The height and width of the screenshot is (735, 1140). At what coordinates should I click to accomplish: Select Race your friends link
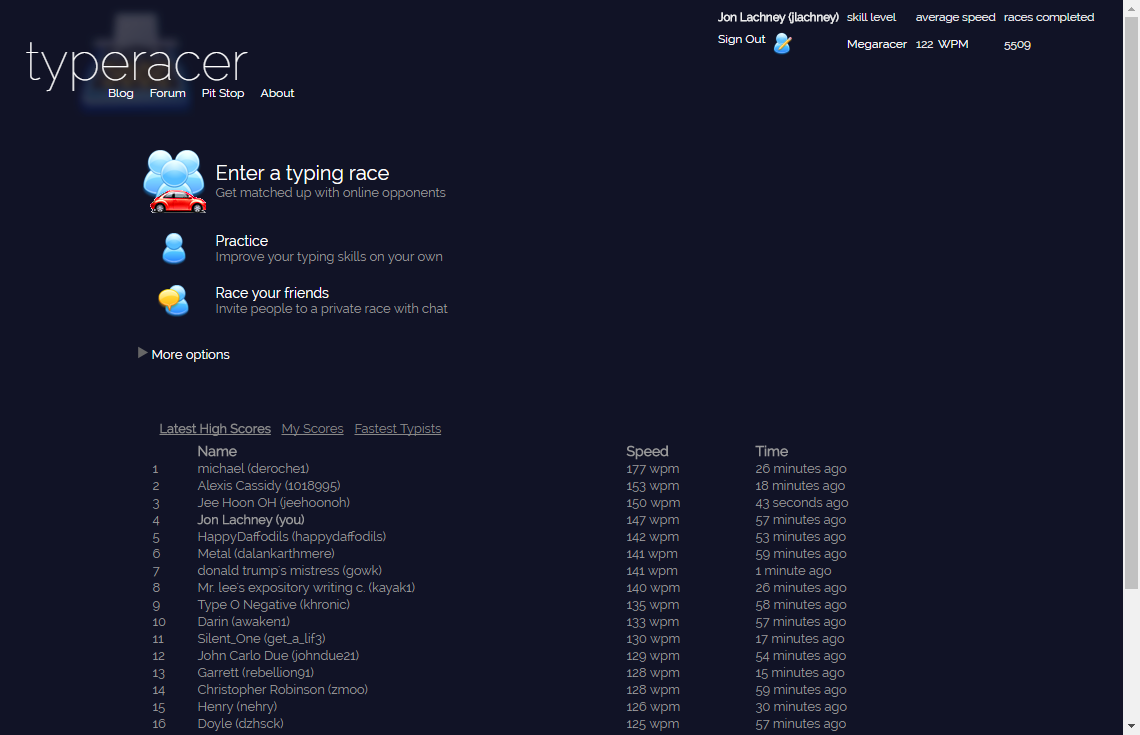tap(272, 293)
